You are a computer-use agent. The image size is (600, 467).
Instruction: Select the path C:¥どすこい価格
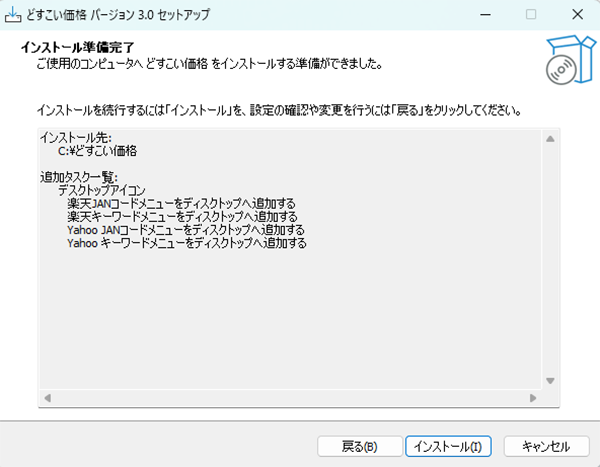point(97,151)
